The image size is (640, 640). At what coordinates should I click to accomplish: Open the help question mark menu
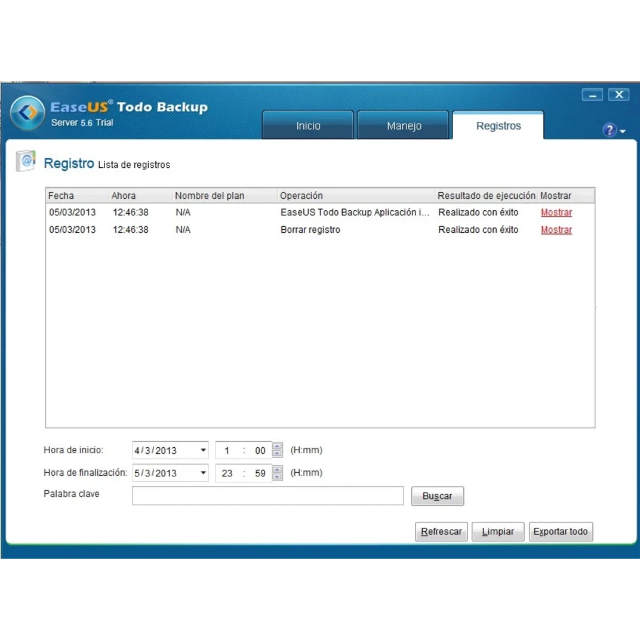click(x=610, y=130)
